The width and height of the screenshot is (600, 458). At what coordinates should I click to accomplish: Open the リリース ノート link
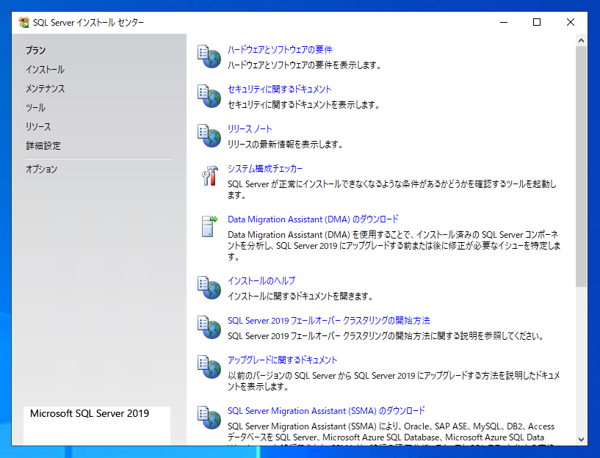(249, 129)
